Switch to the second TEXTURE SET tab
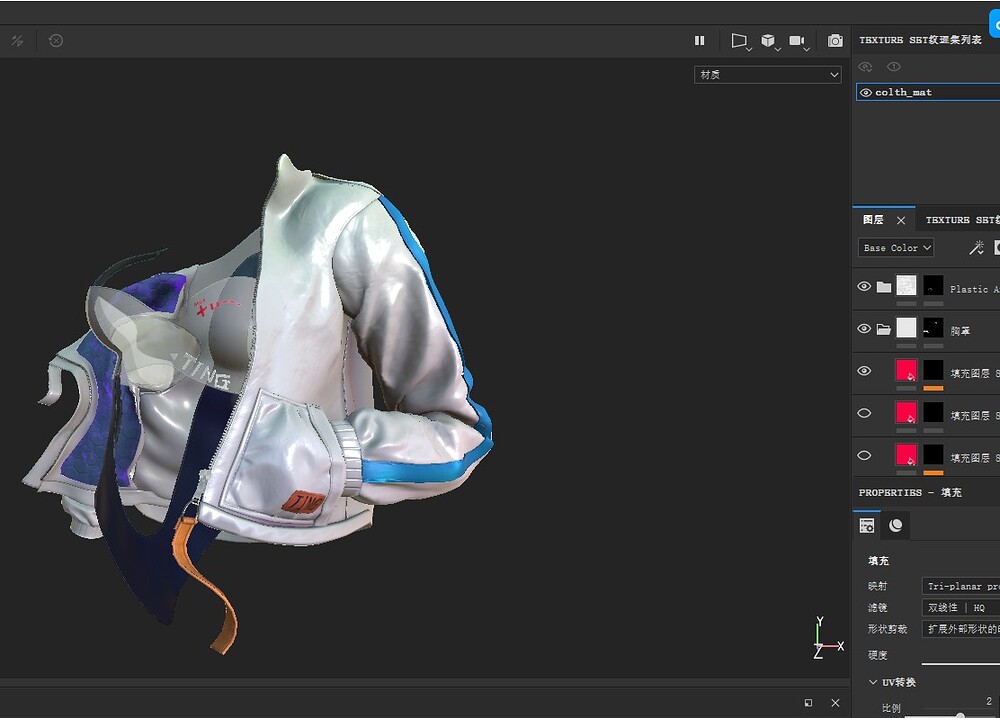Image resolution: width=1000 pixels, height=718 pixels. click(x=962, y=220)
